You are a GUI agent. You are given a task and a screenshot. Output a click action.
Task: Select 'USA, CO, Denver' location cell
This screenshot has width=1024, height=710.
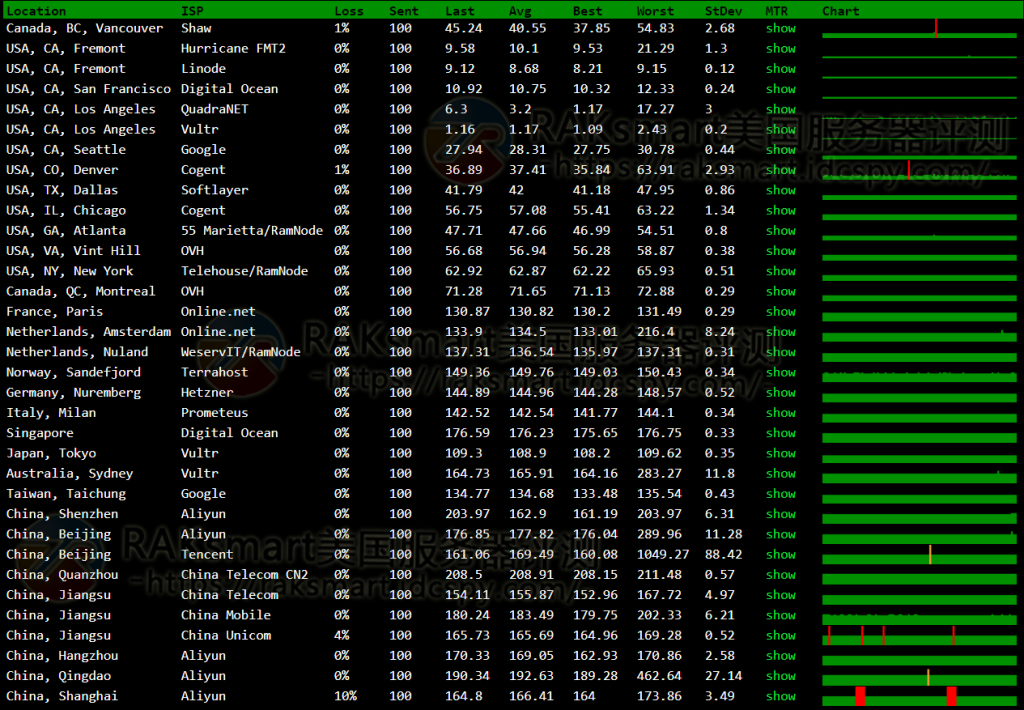(x=62, y=170)
